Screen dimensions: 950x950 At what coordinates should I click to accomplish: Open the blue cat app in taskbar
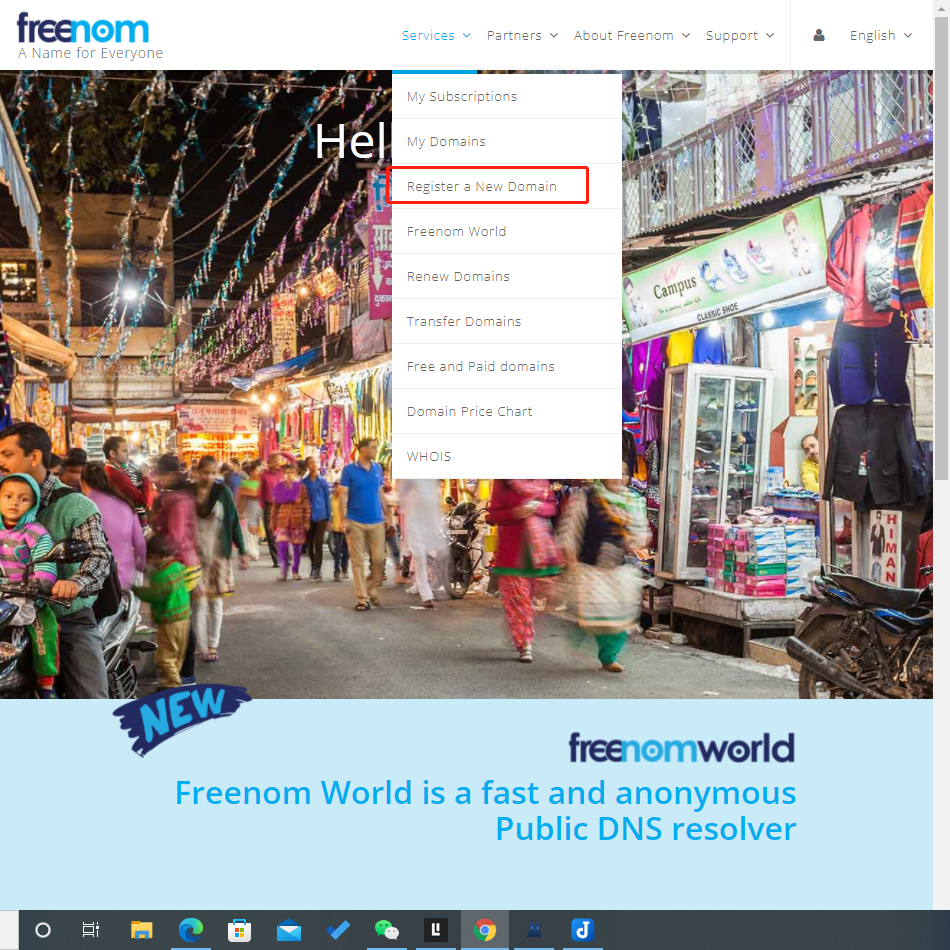(x=534, y=929)
